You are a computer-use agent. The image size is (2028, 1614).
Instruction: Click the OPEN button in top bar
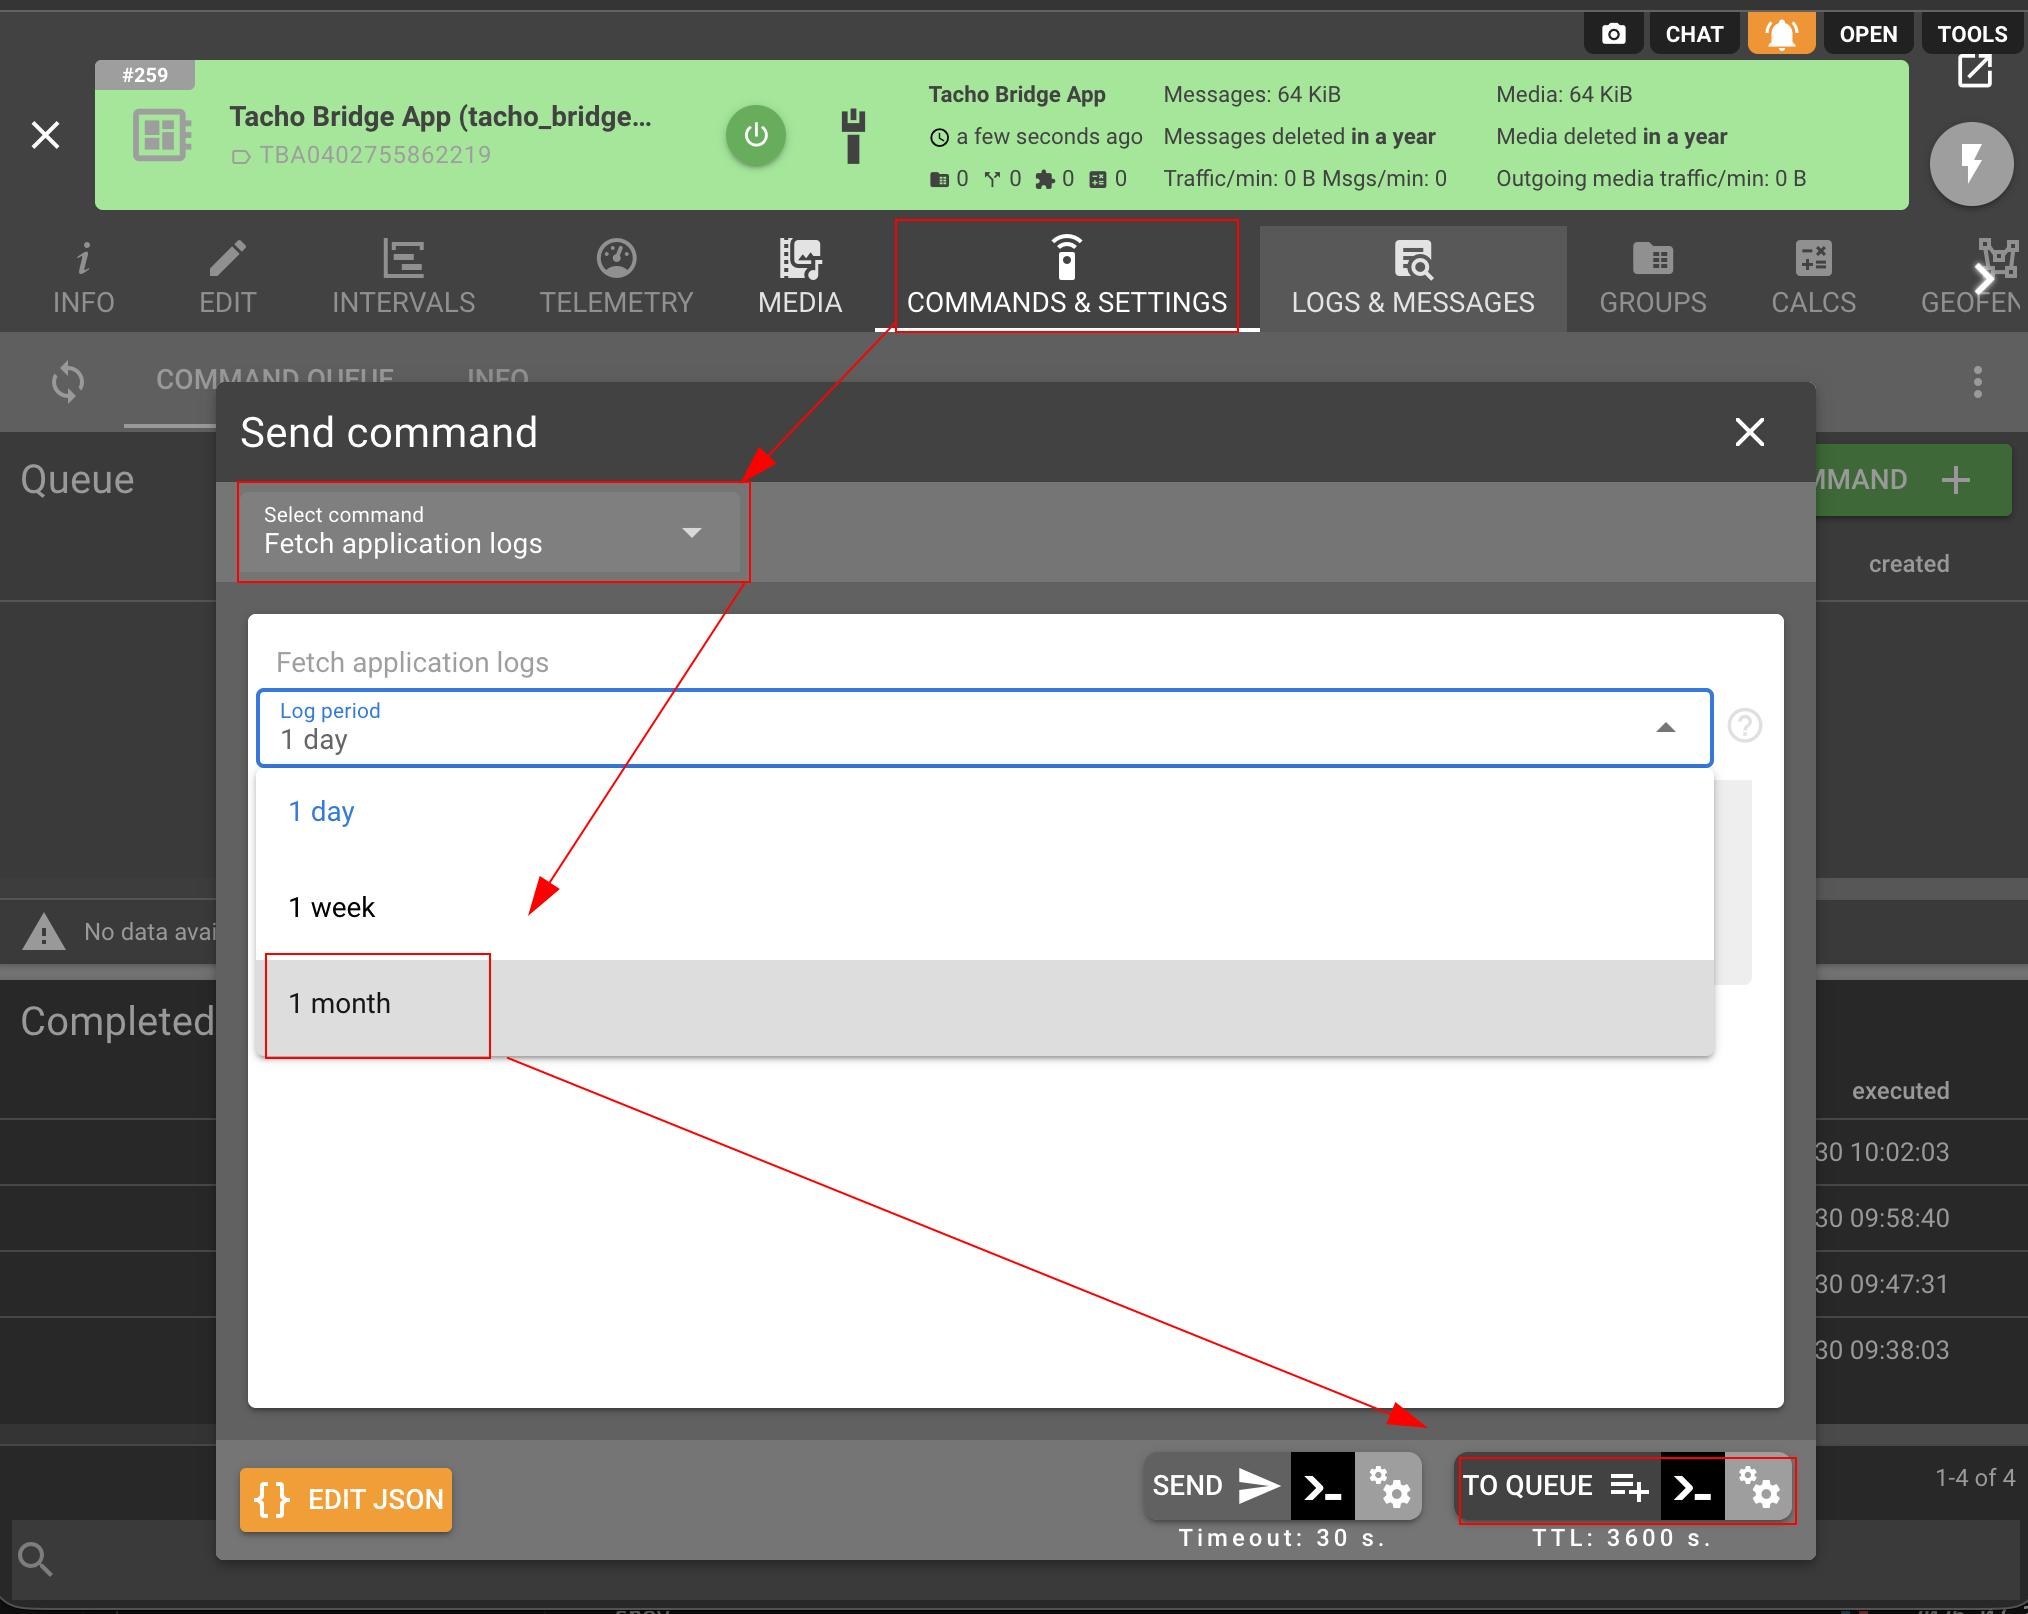click(1868, 34)
